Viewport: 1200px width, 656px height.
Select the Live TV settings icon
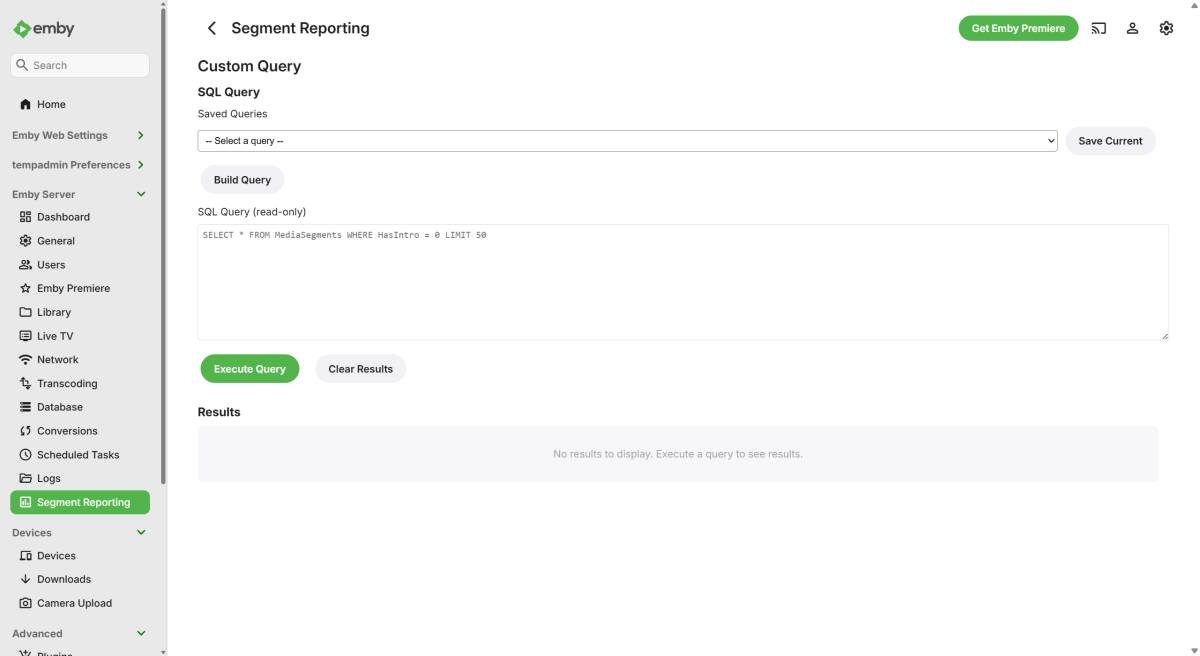24,335
